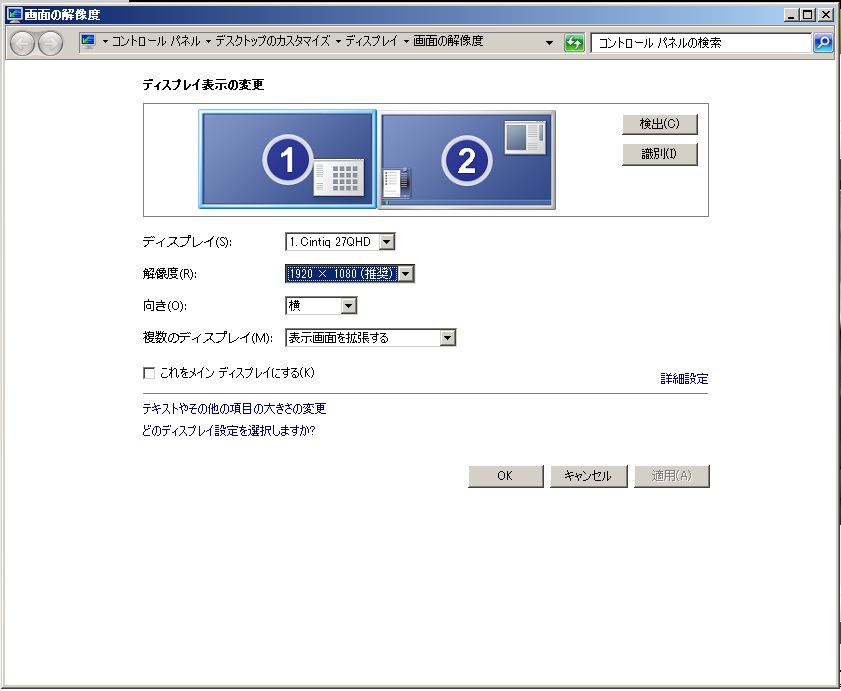Click デスクトップのカスタマイズ breadcrumb
This screenshot has width=841, height=691.
click(272, 41)
